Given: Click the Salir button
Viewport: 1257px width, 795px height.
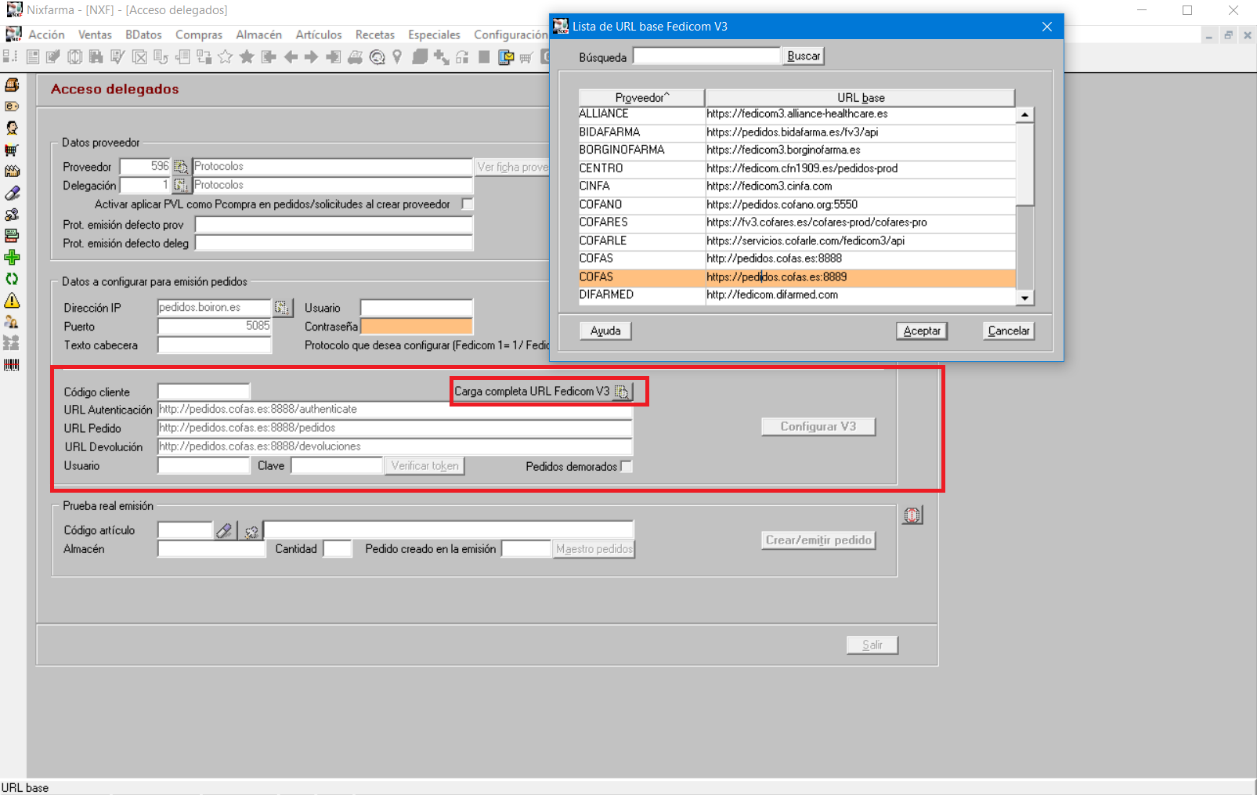Looking at the screenshot, I should click(872, 645).
